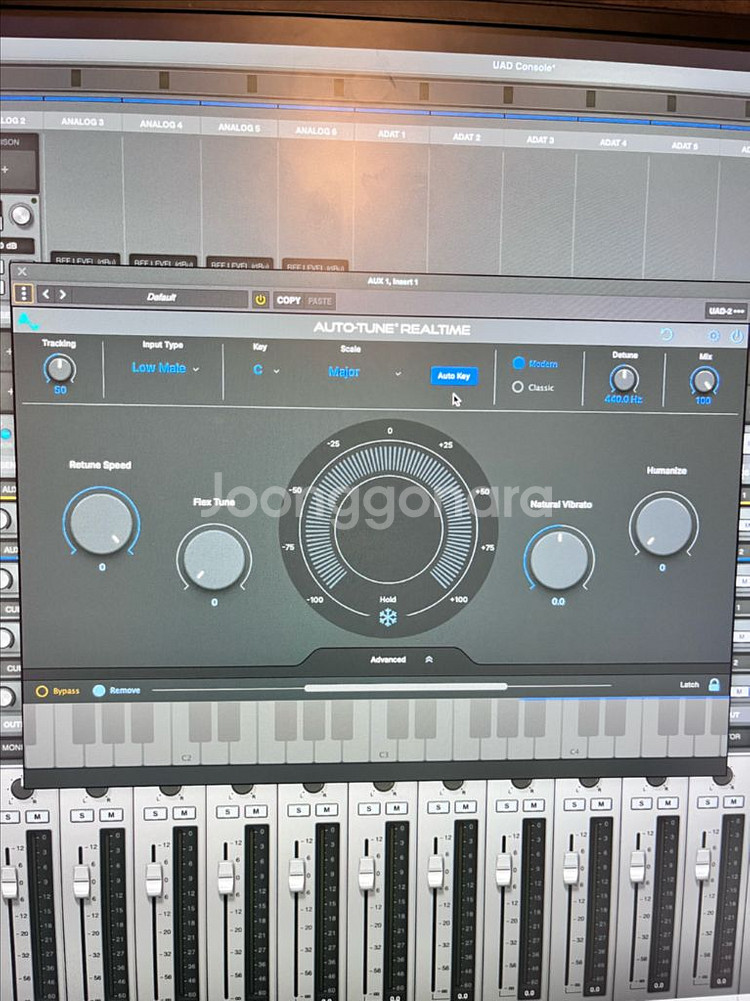Click the 440.0 Hz detune value
Viewport: 750px width, 1001px height.
click(624, 400)
